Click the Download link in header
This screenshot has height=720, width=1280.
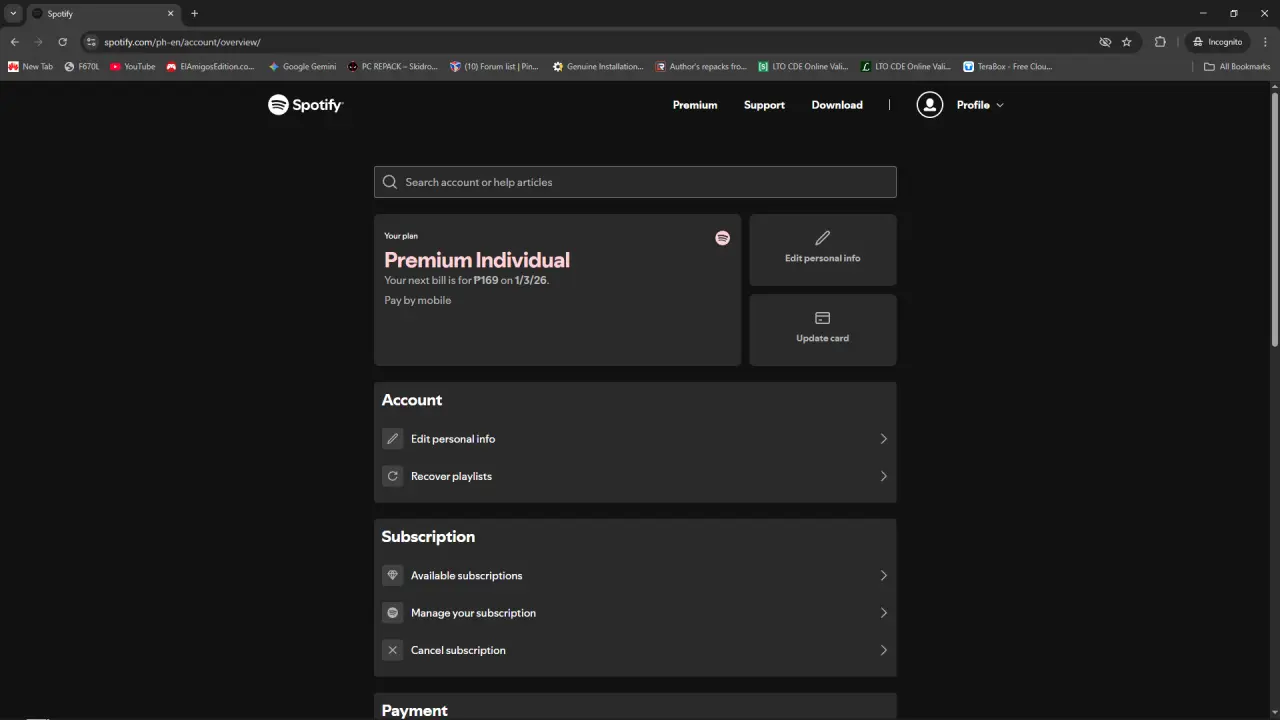pos(837,105)
